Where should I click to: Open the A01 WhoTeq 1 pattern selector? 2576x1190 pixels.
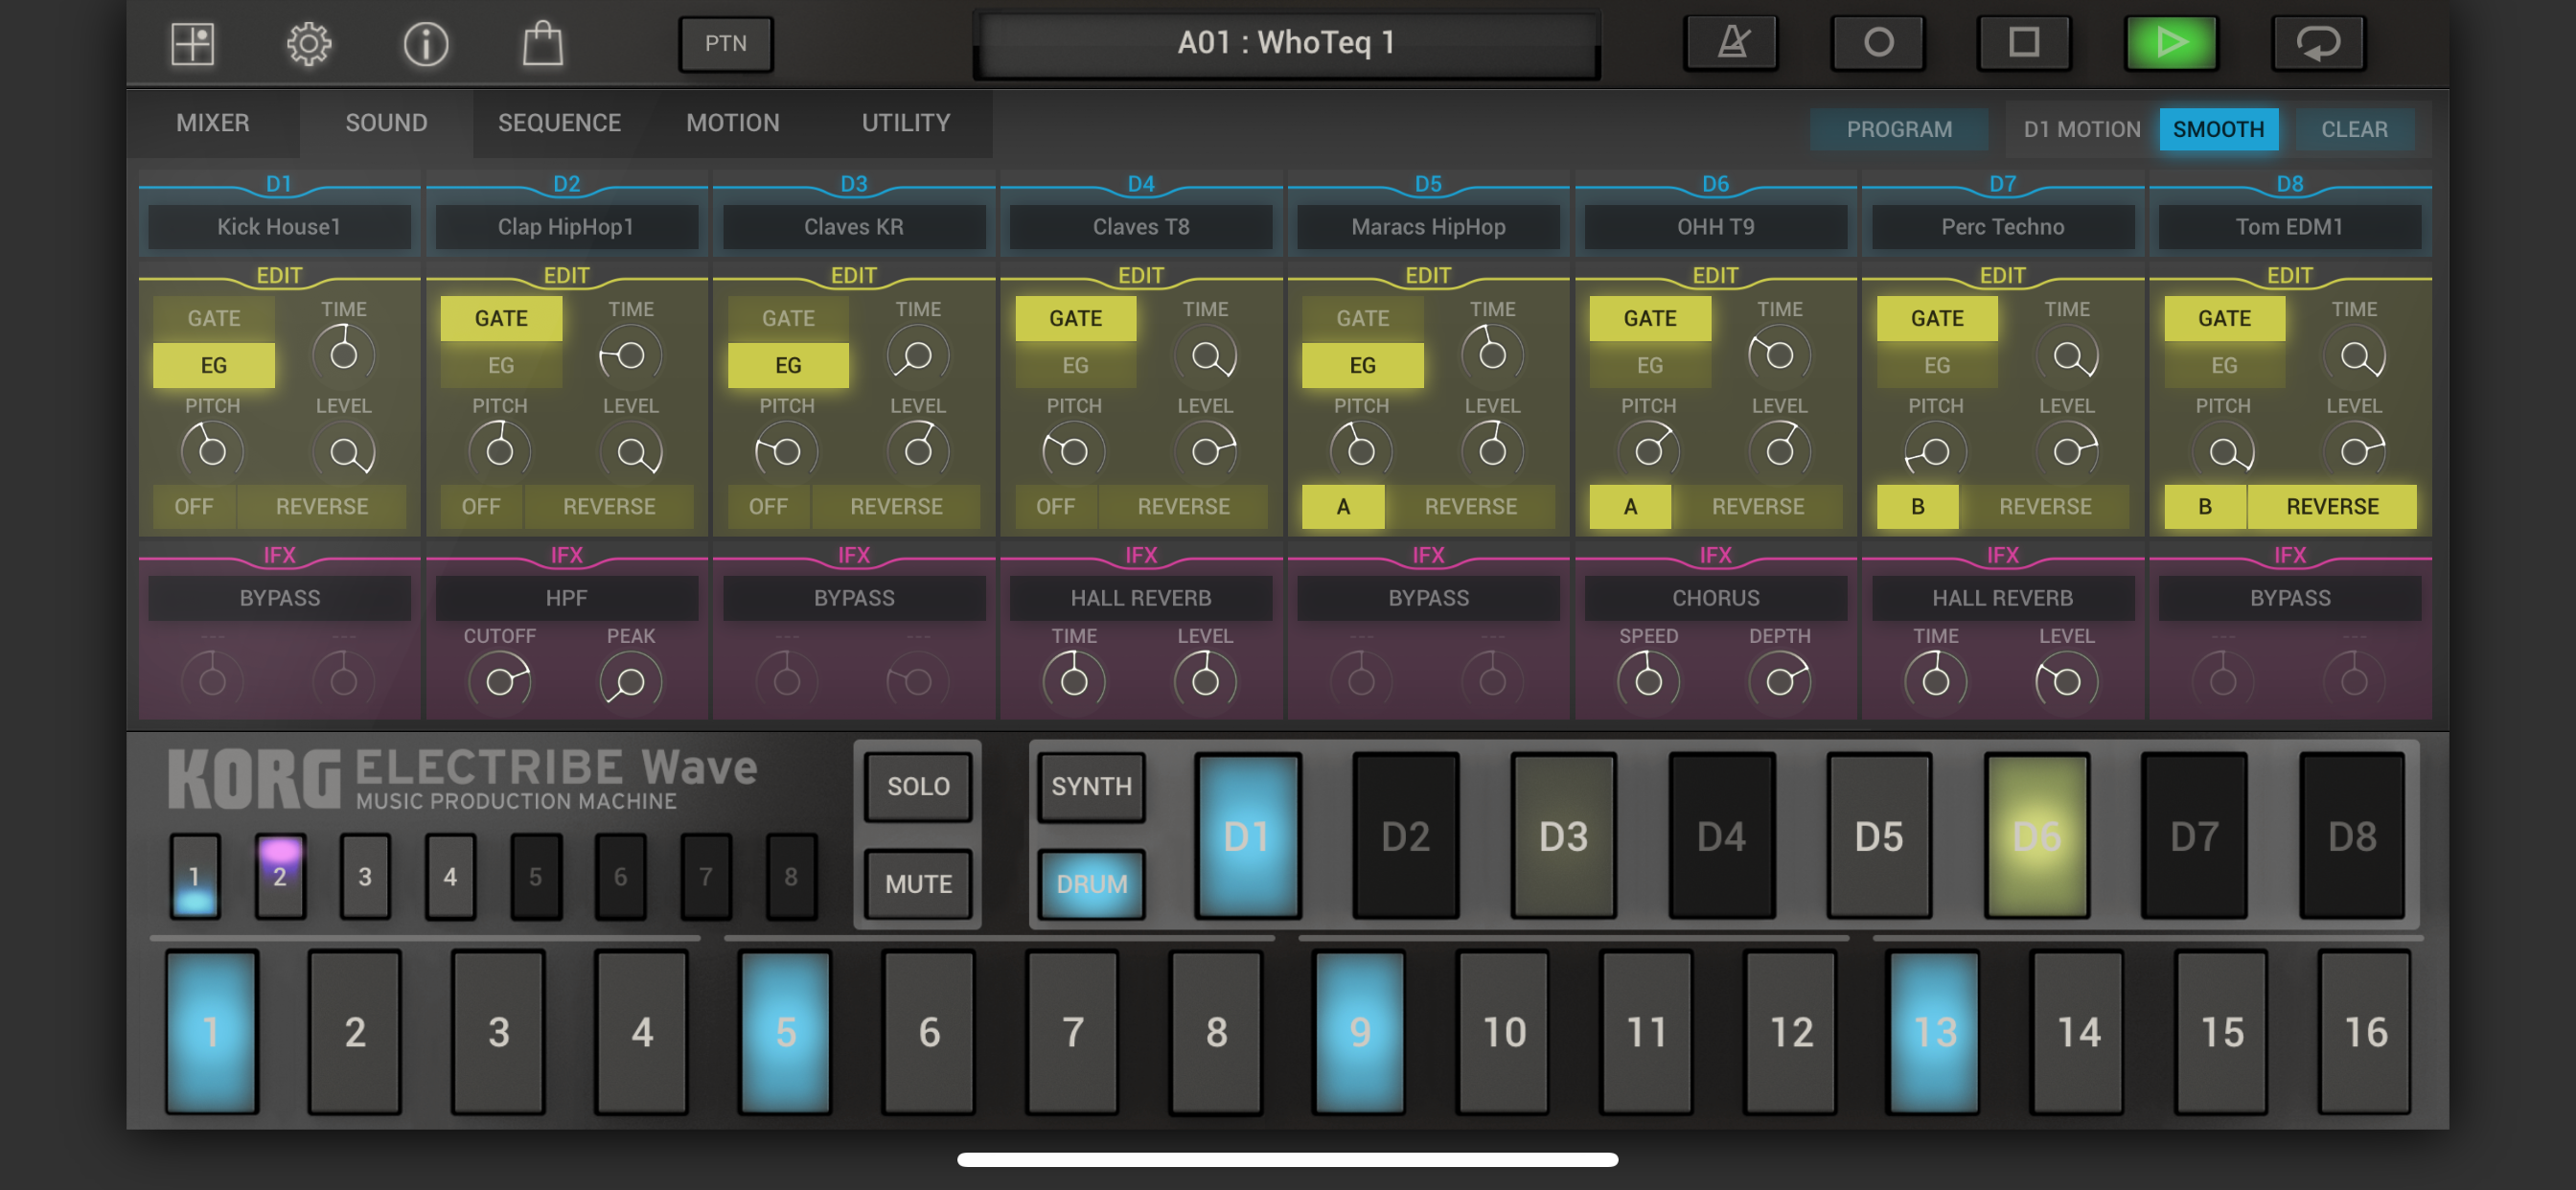click(x=1286, y=43)
